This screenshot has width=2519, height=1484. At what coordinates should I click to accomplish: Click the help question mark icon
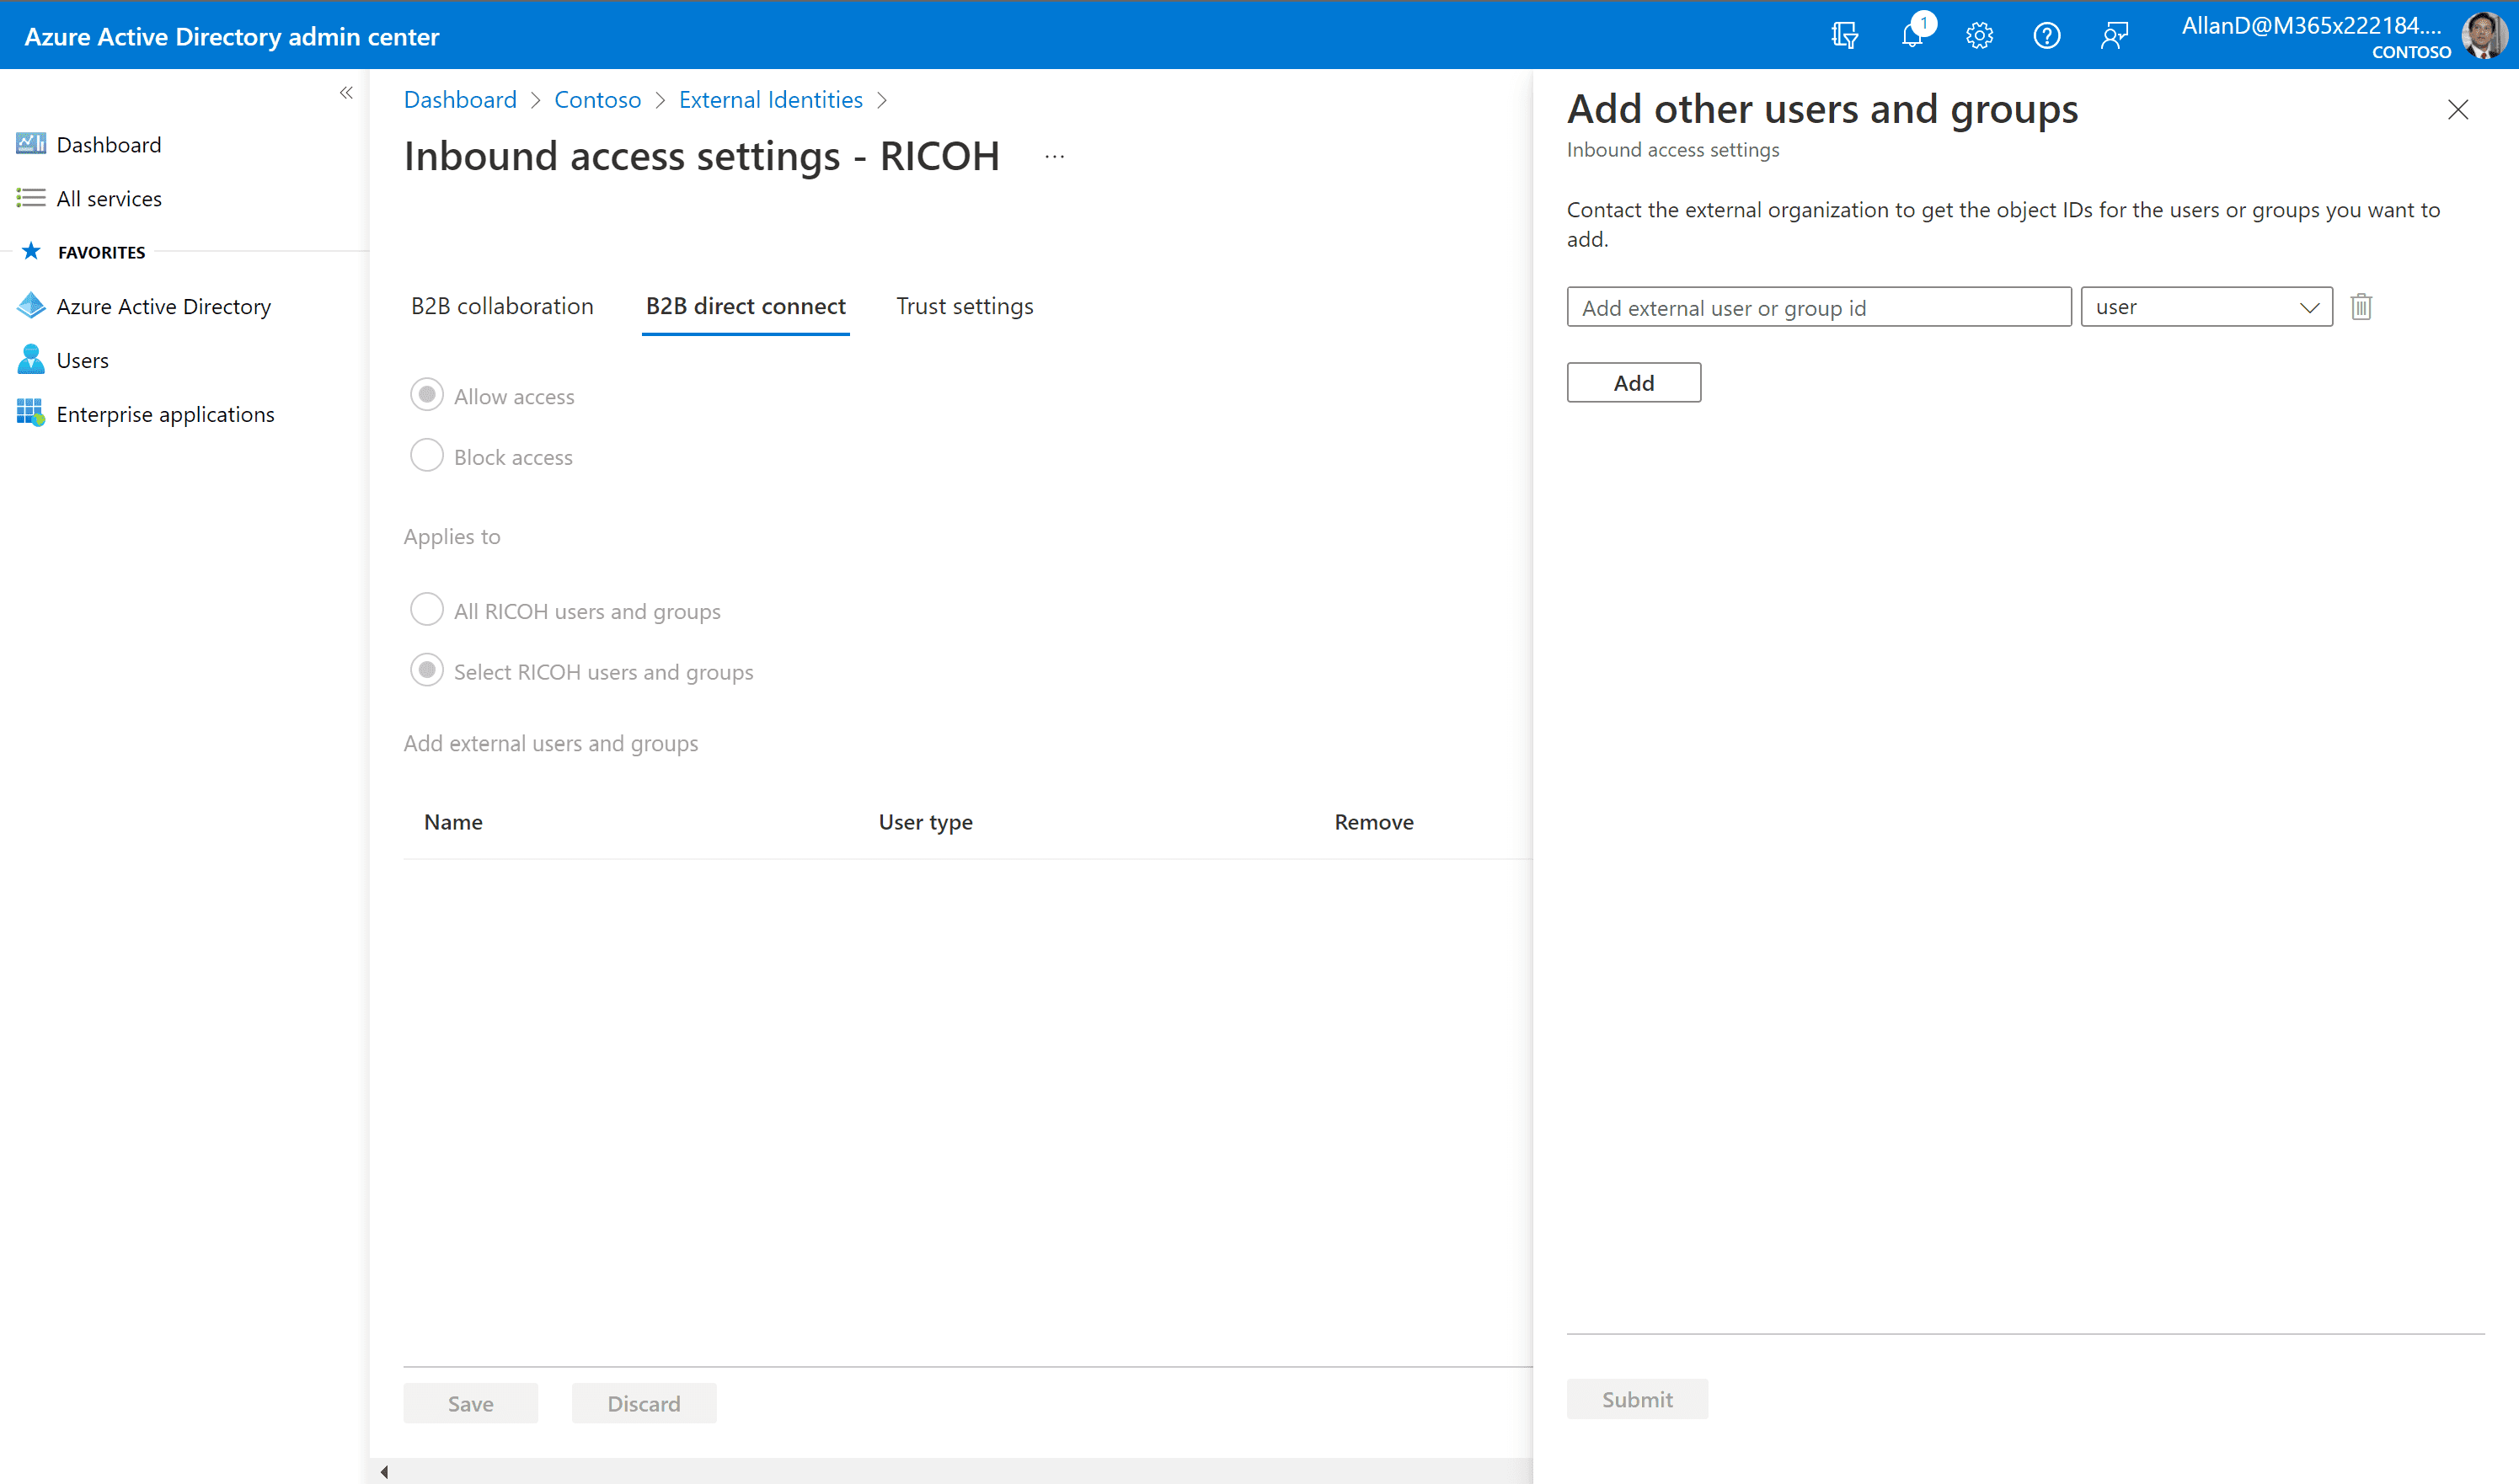pos(2046,36)
